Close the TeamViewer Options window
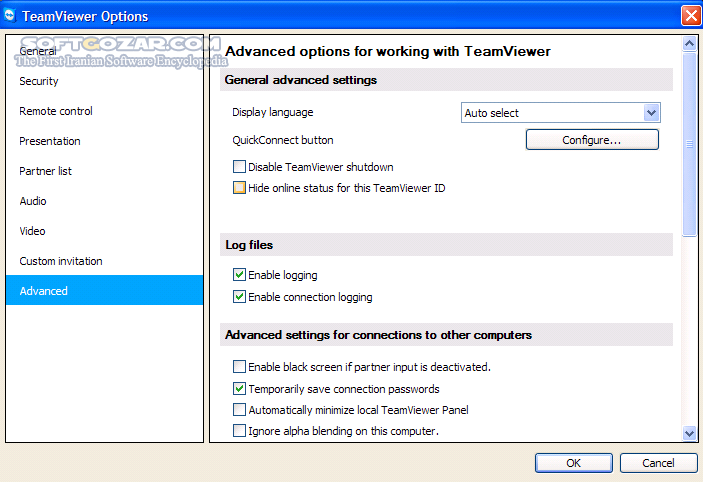The width and height of the screenshot is (703, 482). pos(691,16)
